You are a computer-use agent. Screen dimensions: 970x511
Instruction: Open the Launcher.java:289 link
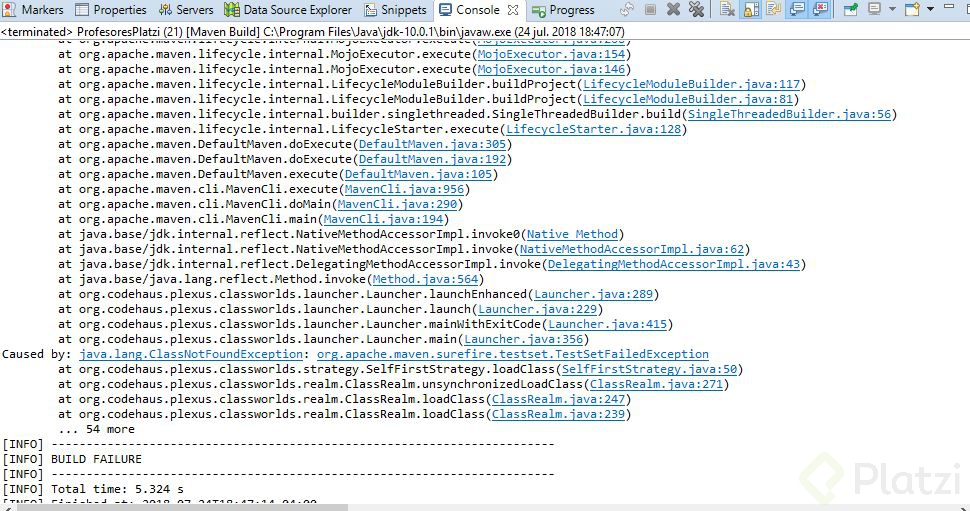point(593,294)
